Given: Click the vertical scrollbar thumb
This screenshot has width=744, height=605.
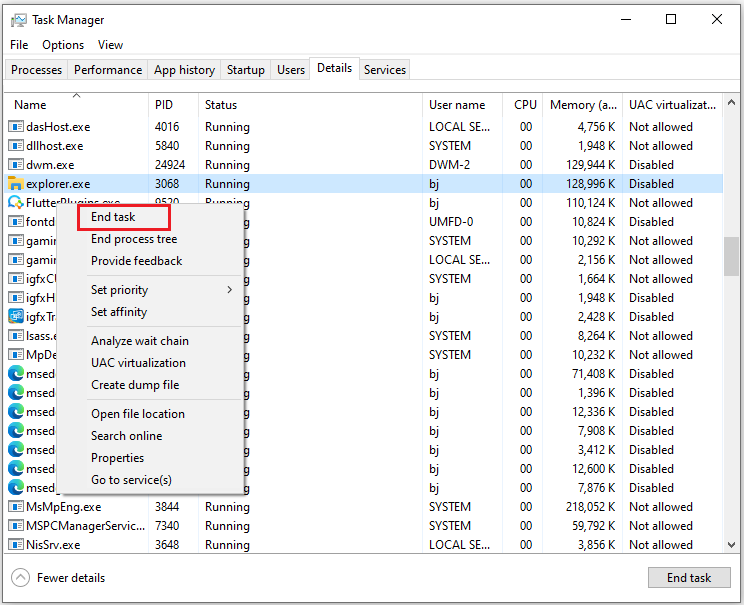Looking at the screenshot, I should point(731,255).
